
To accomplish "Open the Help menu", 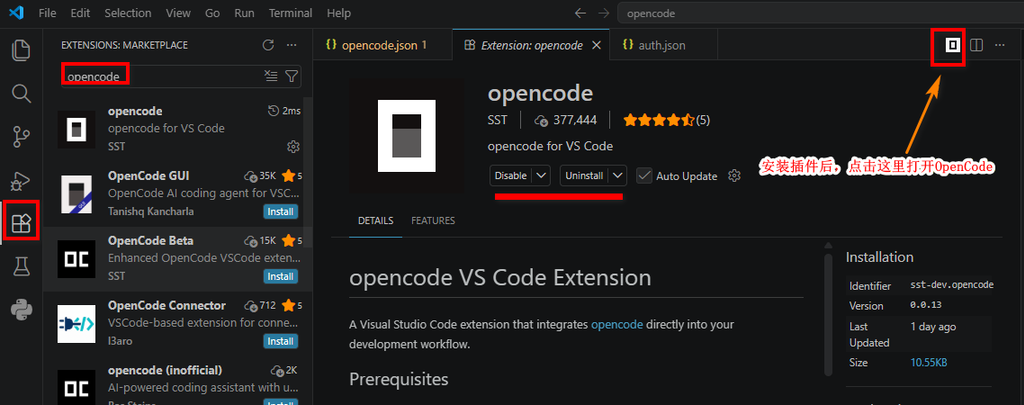I will pyautogui.click(x=338, y=13).
